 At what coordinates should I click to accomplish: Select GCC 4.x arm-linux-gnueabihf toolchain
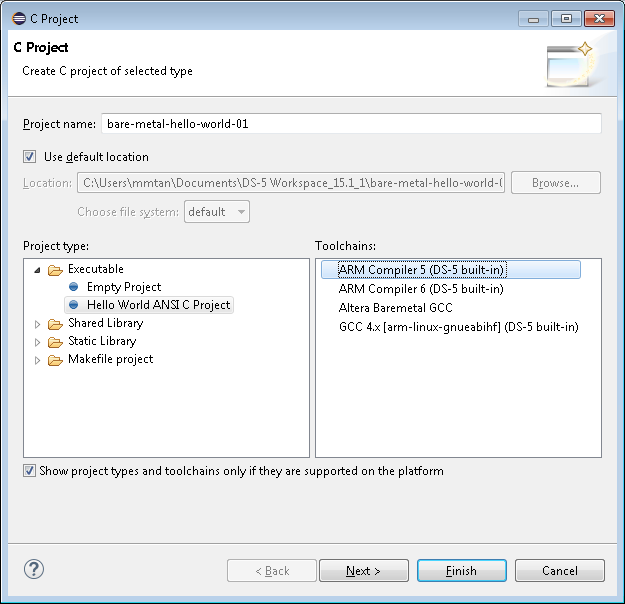[x=458, y=327]
